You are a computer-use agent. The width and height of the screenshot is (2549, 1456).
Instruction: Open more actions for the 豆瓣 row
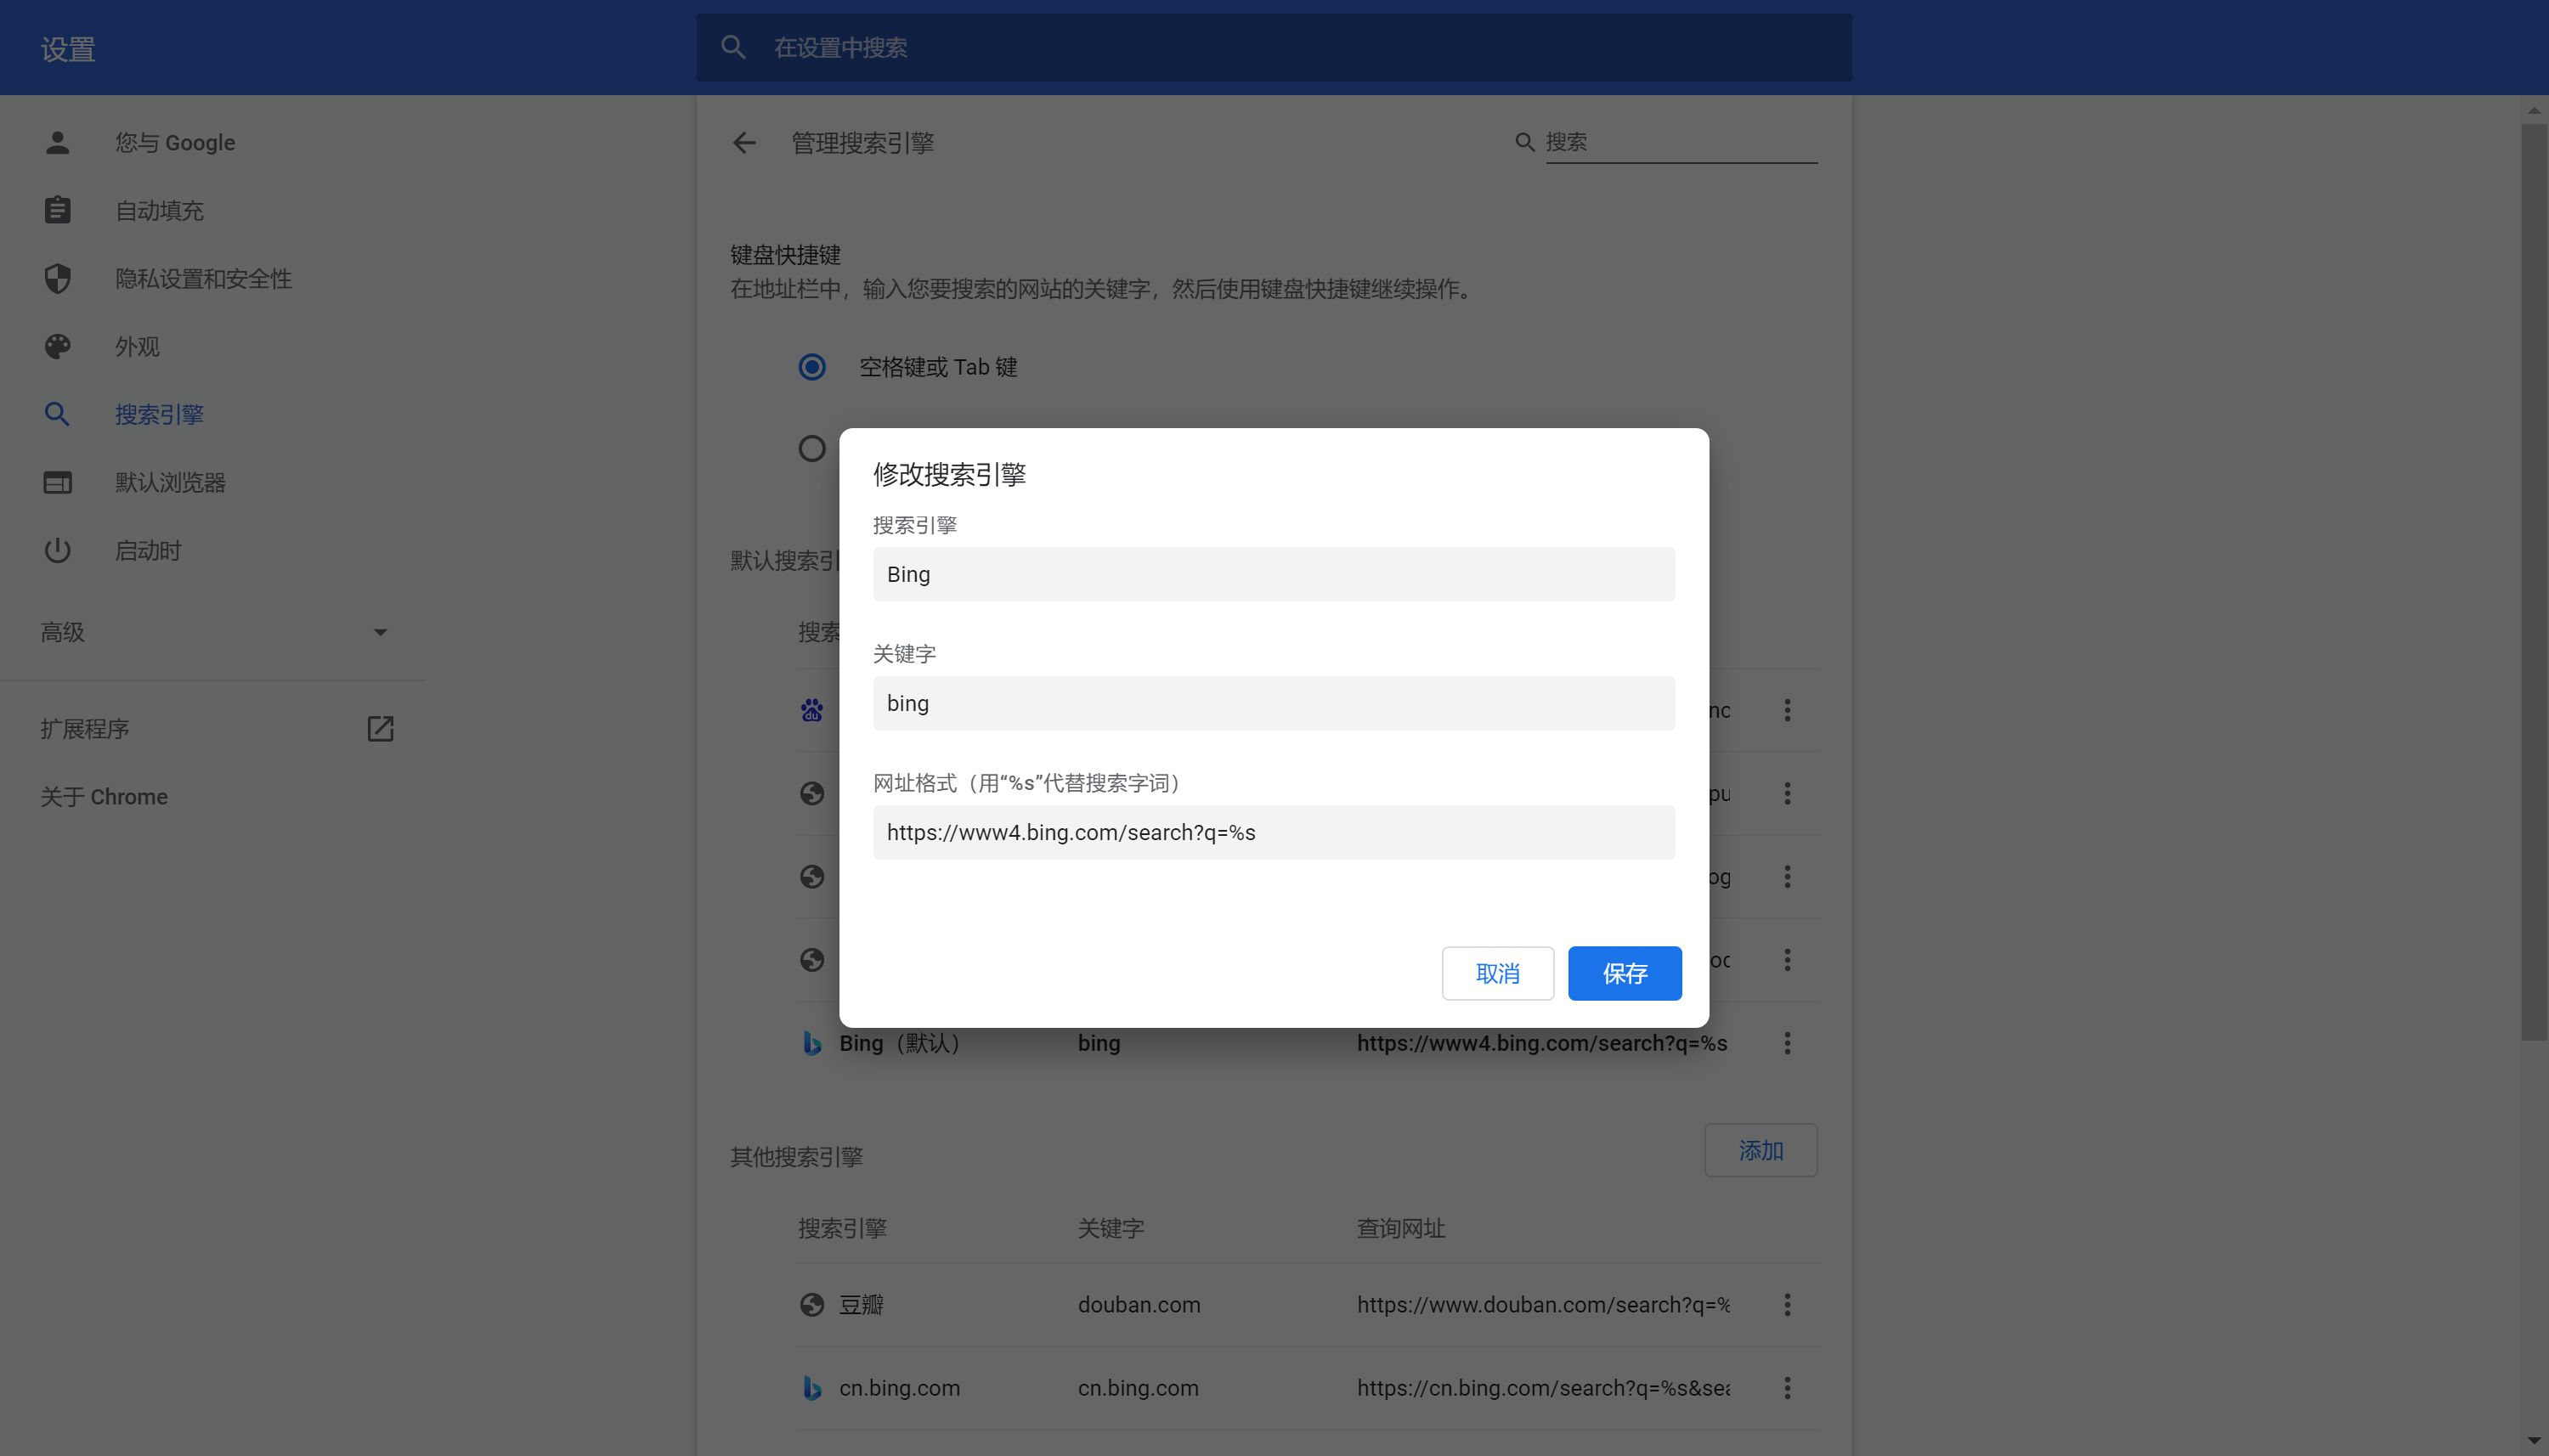pos(1787,1305)
